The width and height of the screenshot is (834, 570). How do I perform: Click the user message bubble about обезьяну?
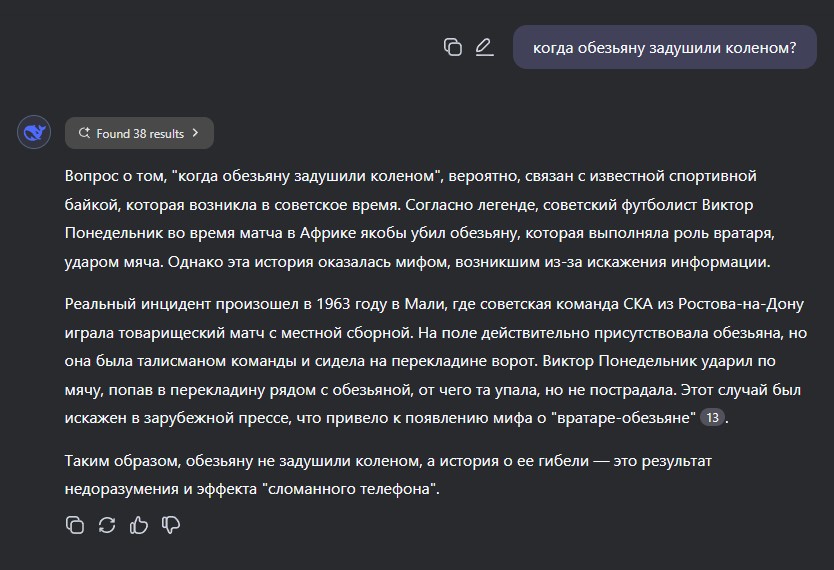664,47
